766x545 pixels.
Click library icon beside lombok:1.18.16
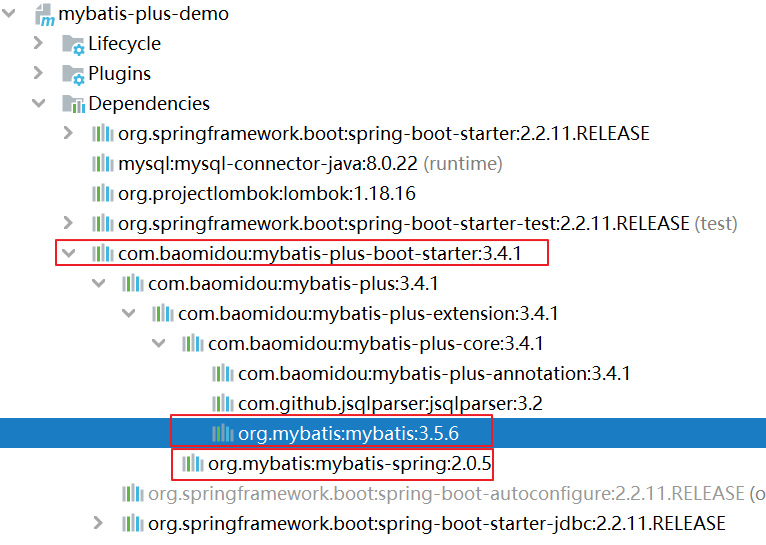tap(102, 193)
